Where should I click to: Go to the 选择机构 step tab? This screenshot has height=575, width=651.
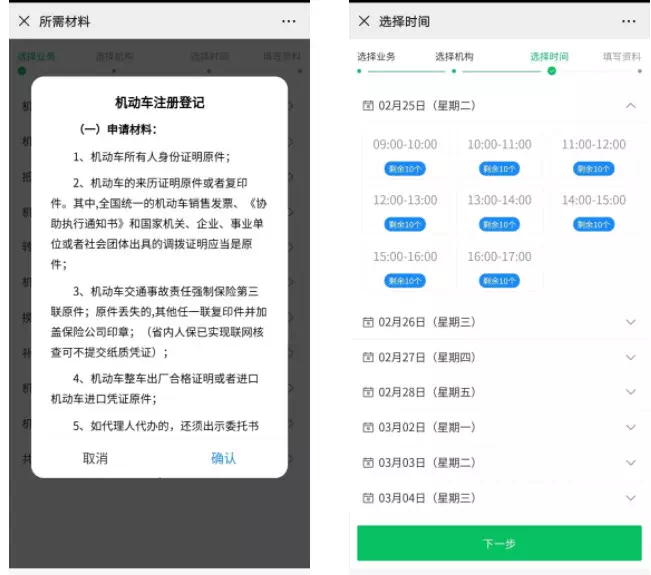click(454, 57)
